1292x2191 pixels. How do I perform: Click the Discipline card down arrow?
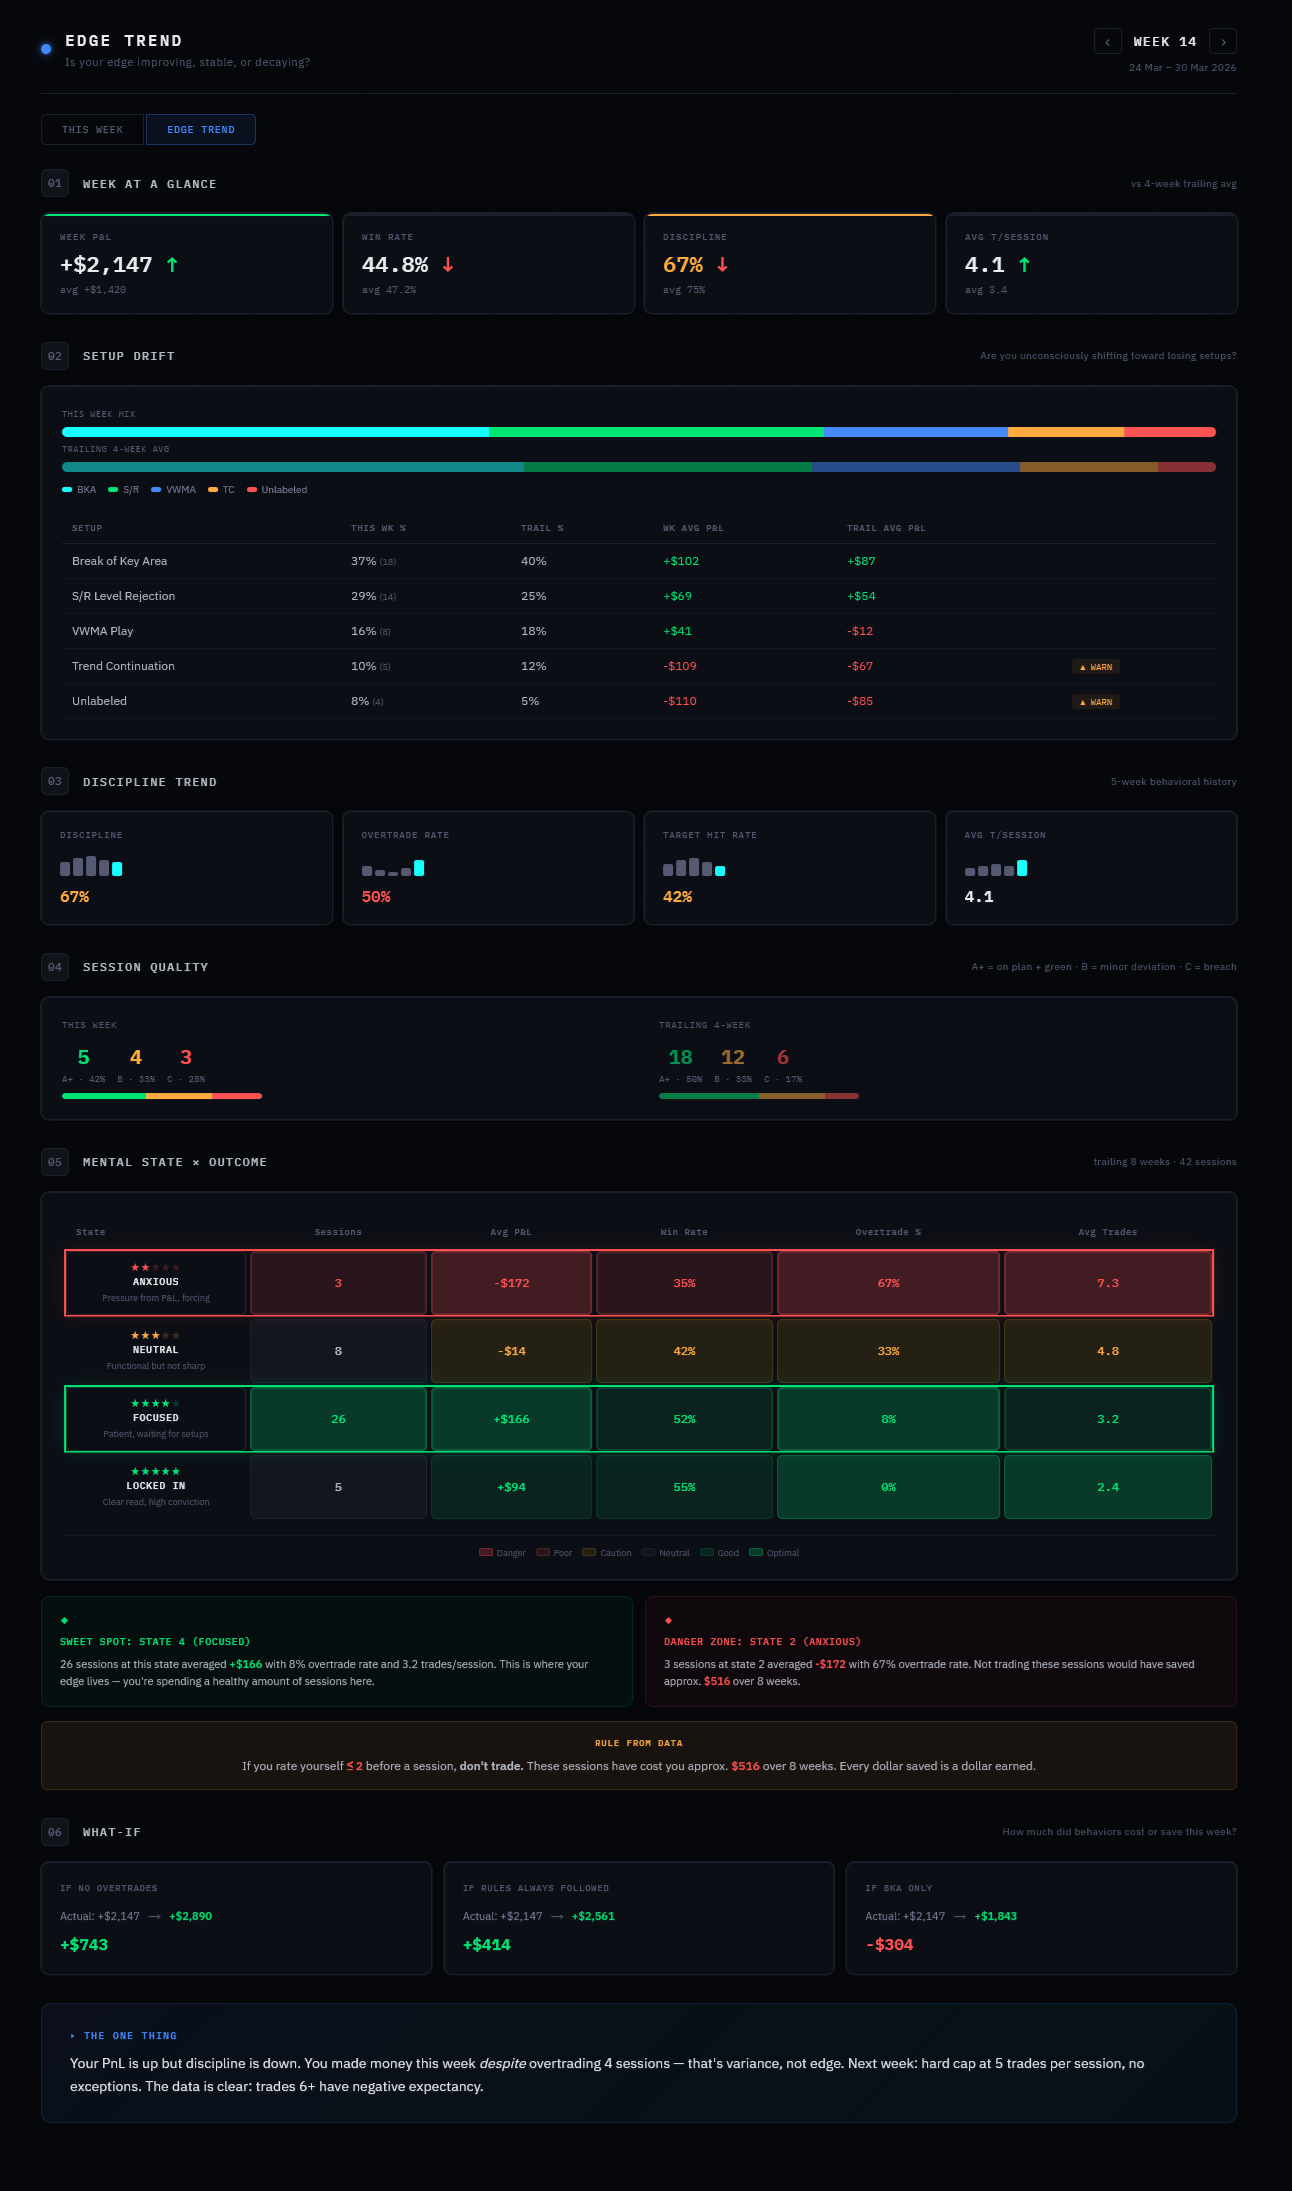pos(722,265)
